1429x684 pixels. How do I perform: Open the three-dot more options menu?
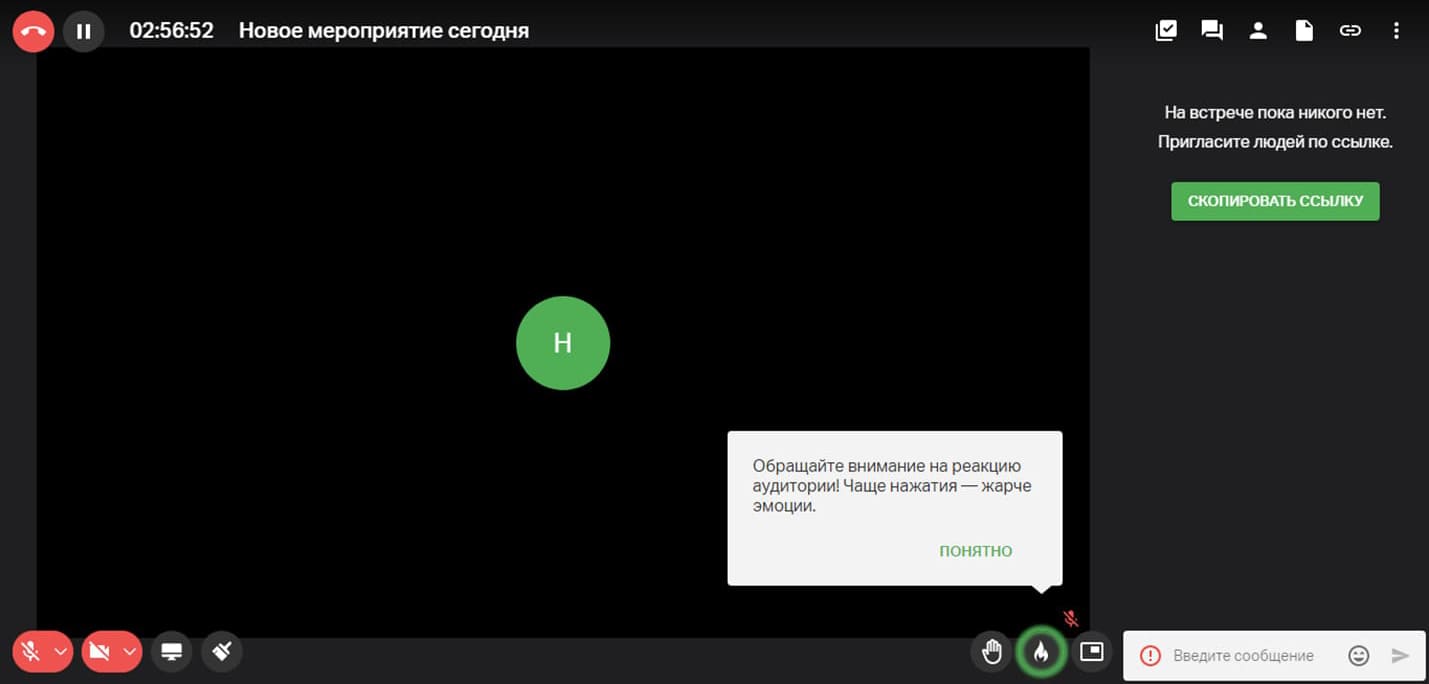[1396, 31]
